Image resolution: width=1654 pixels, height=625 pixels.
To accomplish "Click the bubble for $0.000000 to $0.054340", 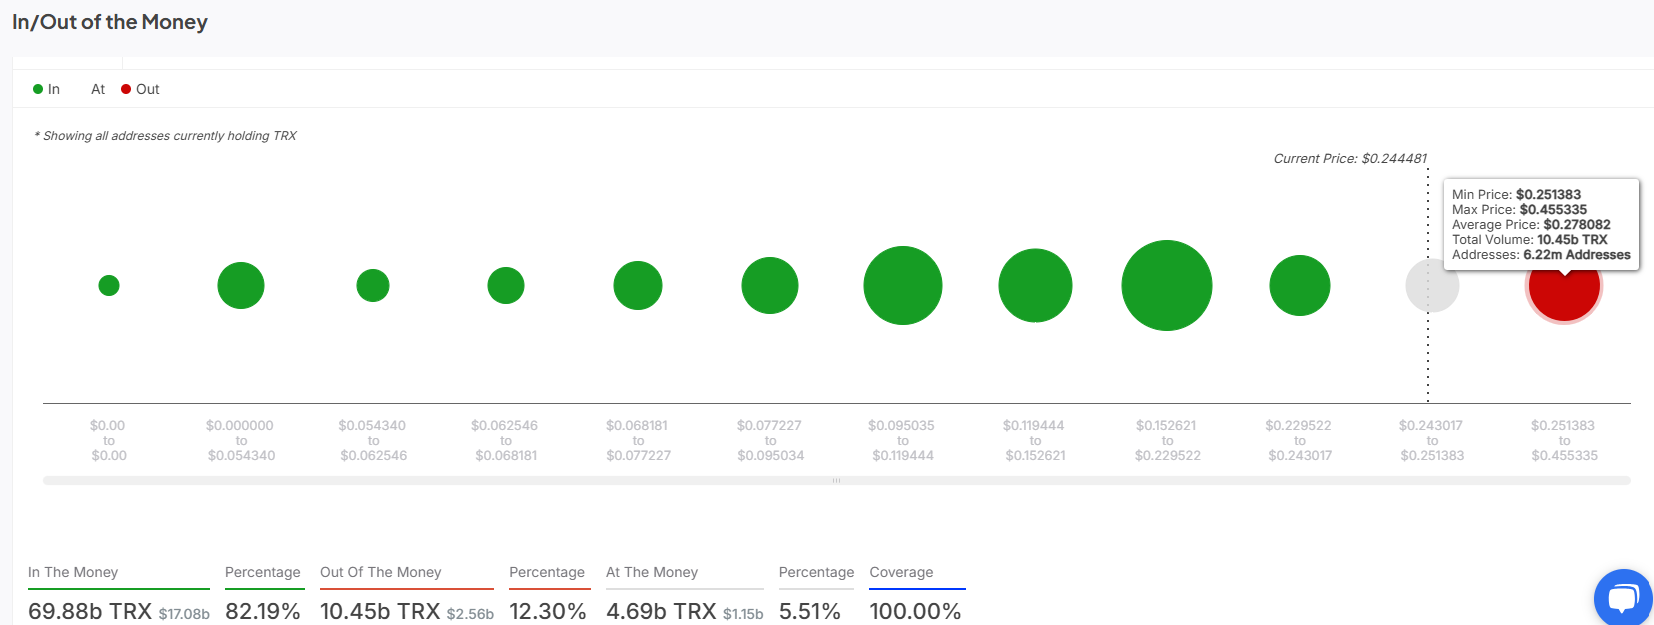I will point(241,286).
